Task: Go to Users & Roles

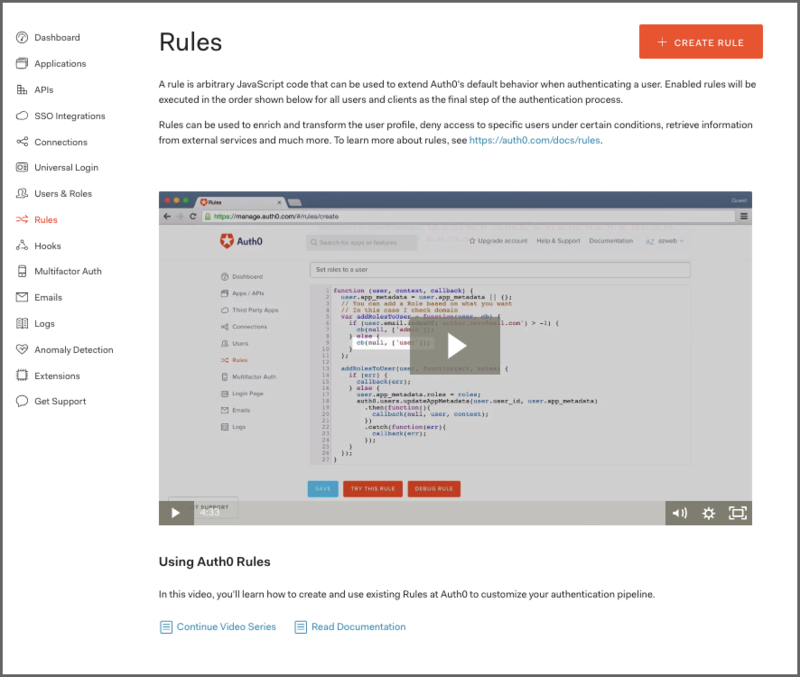Action: [x=63, y=193]
